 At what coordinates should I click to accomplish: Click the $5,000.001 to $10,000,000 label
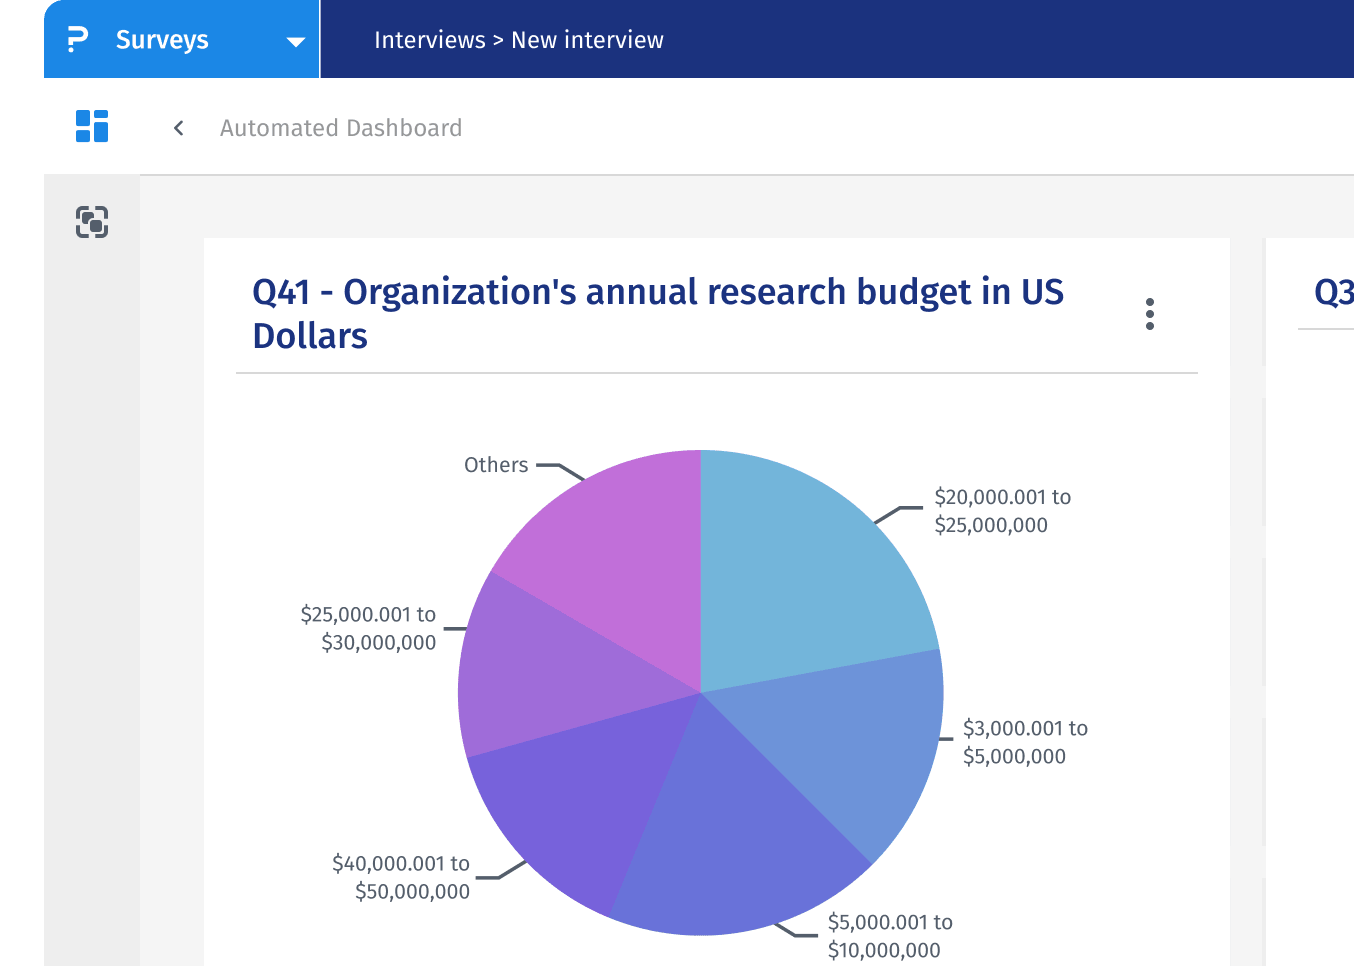[x=890, y=936]
